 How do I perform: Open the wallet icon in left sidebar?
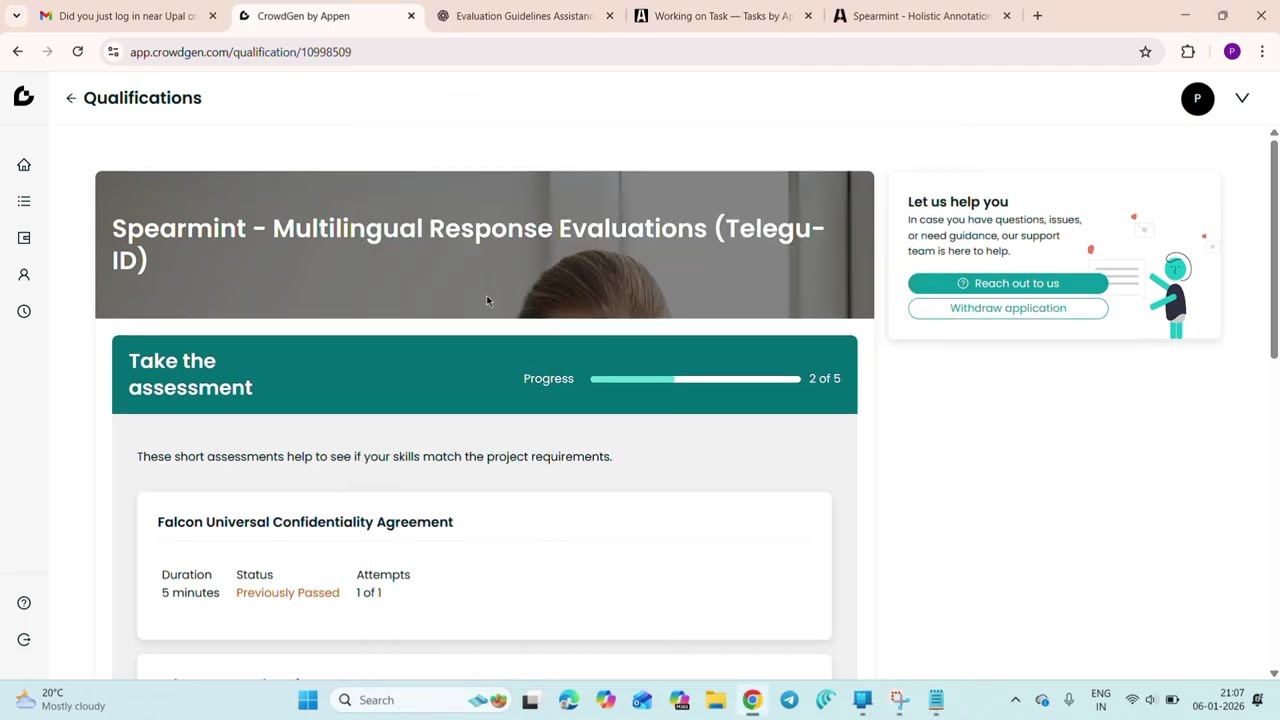(24, 238)
